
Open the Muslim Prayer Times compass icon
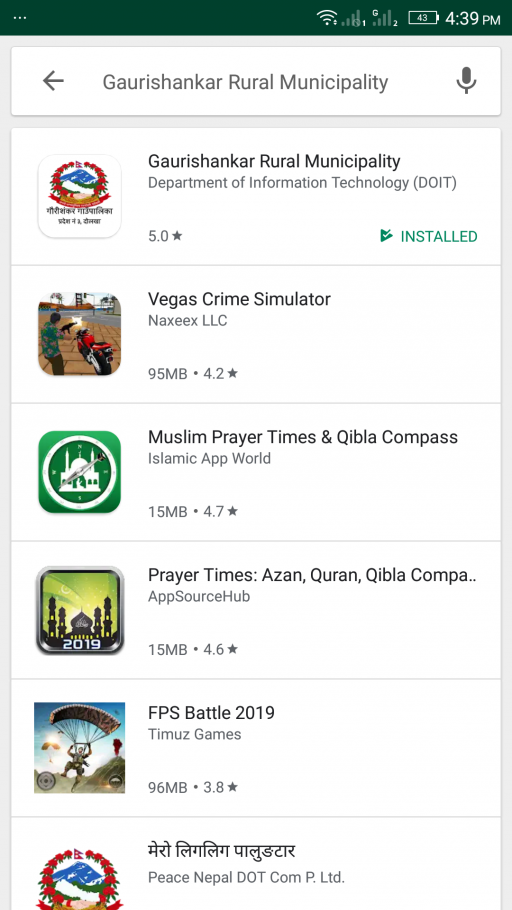80,472
